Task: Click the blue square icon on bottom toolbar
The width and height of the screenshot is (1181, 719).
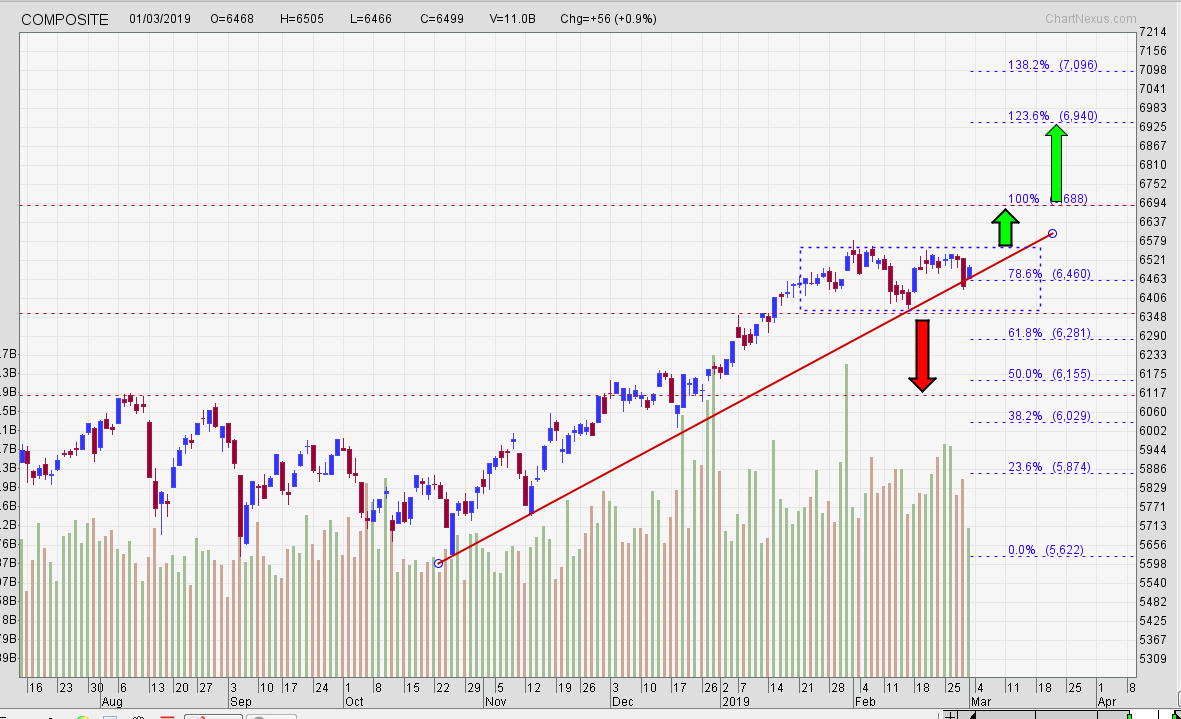Action: pyautogui.click(x=110, y=715)
